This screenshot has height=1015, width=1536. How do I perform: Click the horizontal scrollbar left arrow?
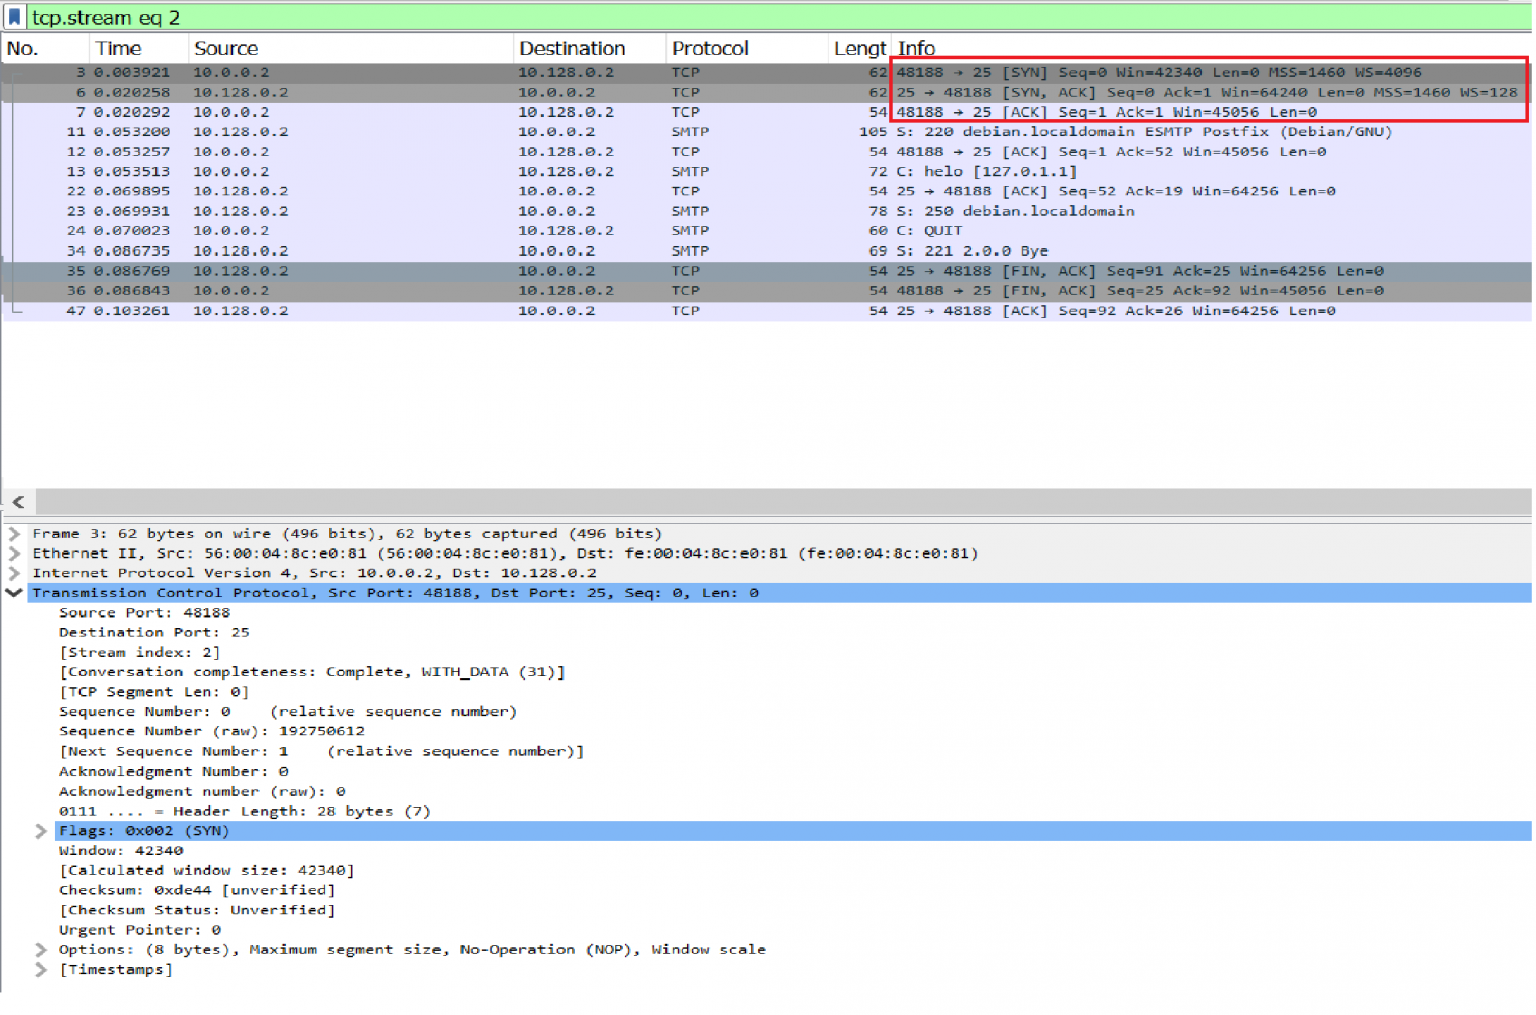(x=17, y=502)
